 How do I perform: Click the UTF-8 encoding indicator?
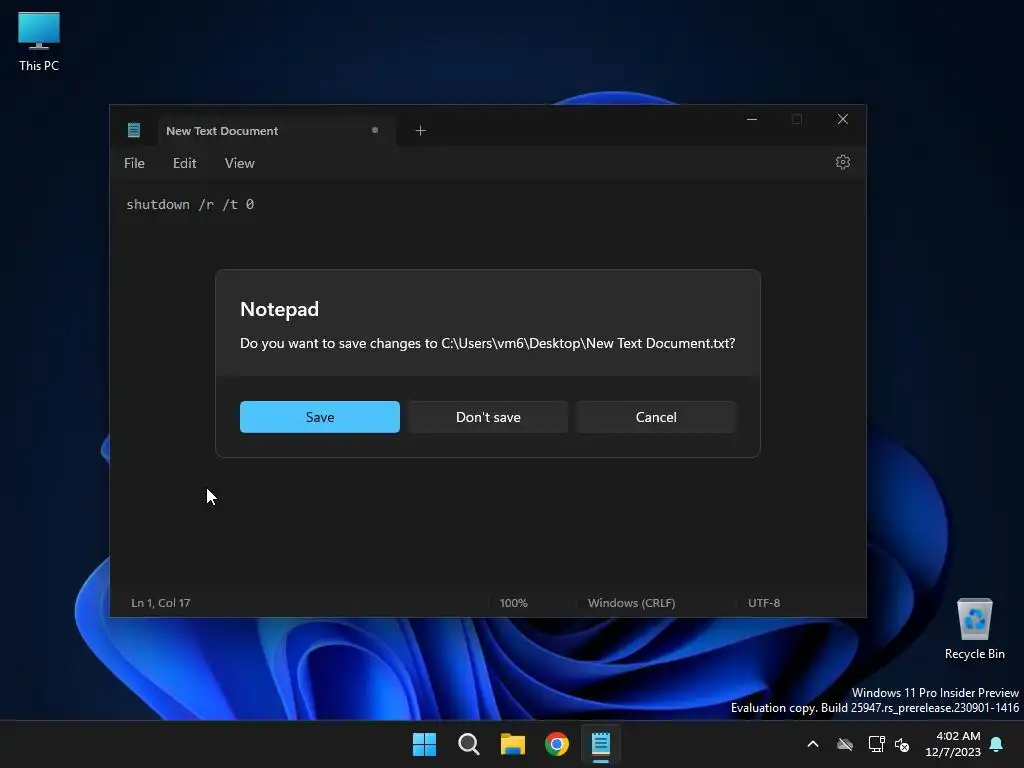[763, 603]
